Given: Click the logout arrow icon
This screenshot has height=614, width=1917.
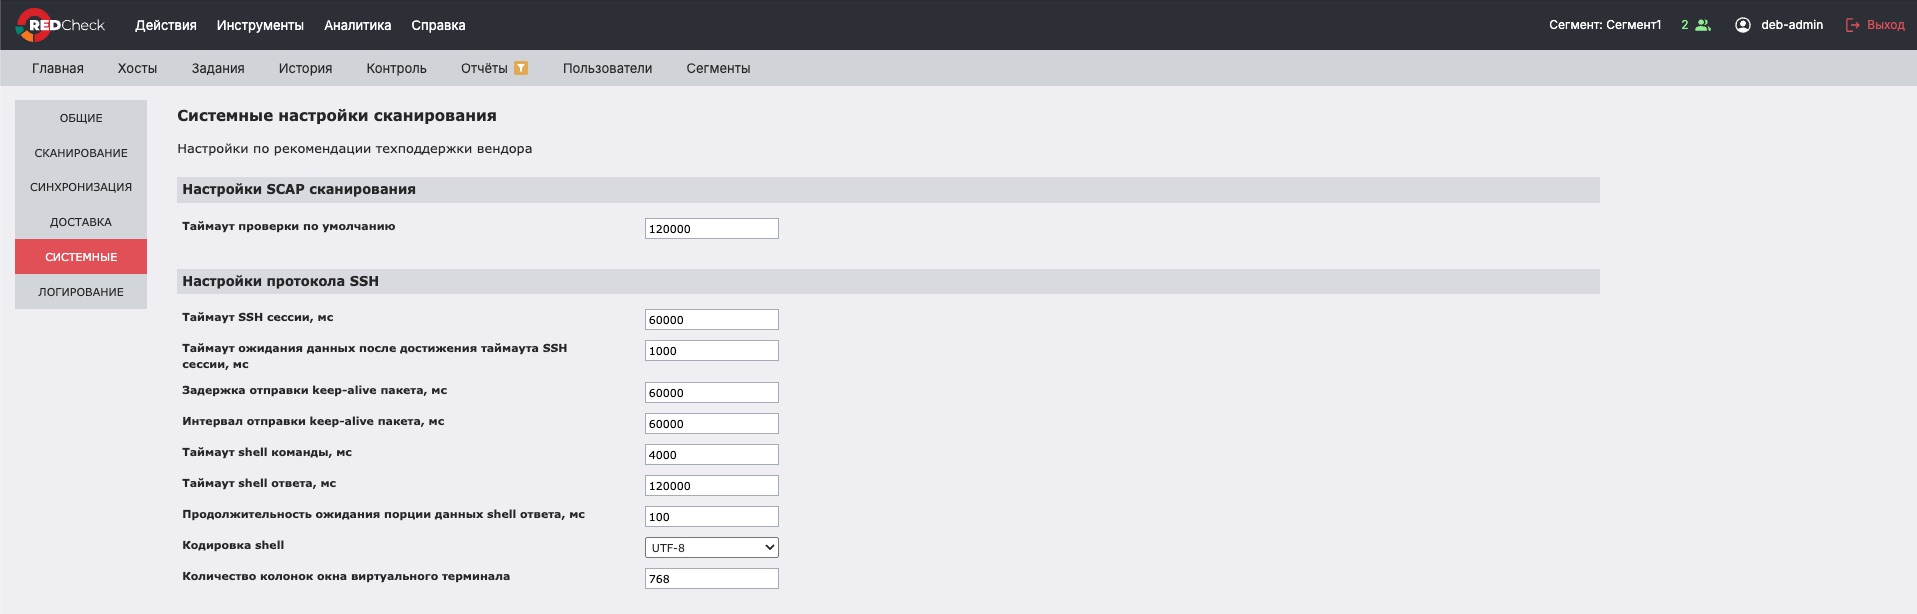Looking at the screenshot, I should pyautogui.click(x=1853, y=25).
